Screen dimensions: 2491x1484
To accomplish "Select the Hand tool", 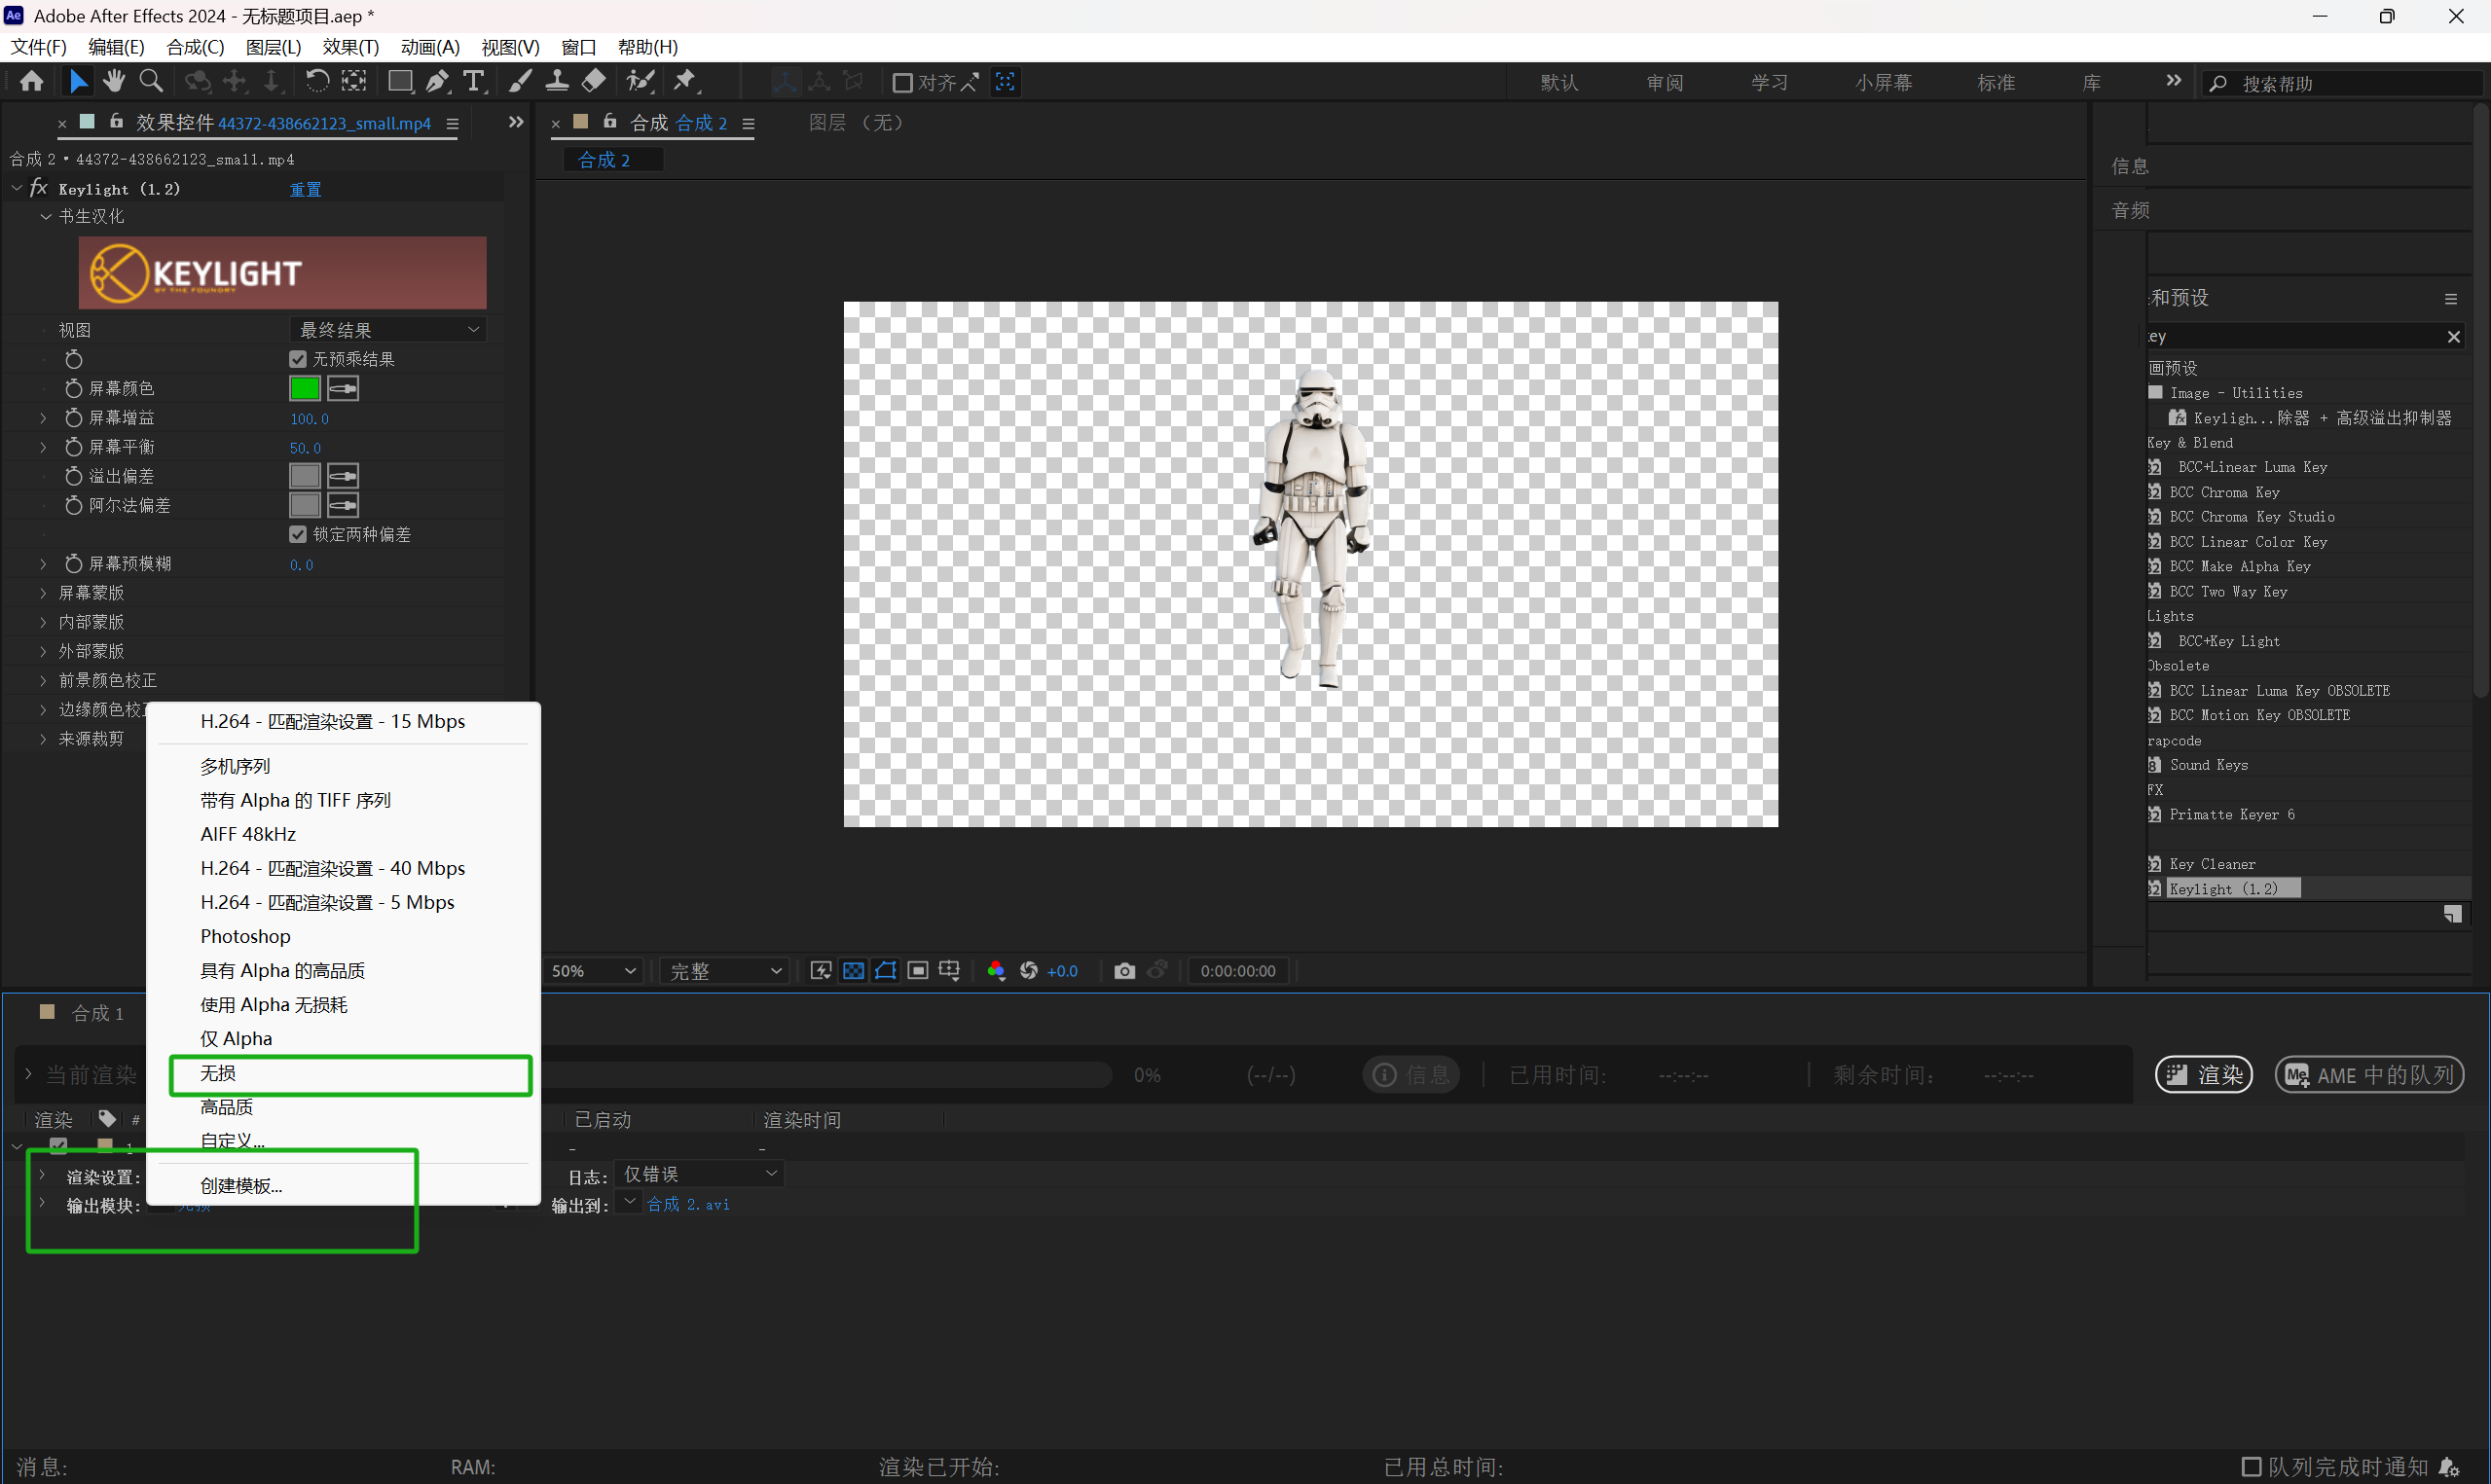I will (x=114, y=81).
